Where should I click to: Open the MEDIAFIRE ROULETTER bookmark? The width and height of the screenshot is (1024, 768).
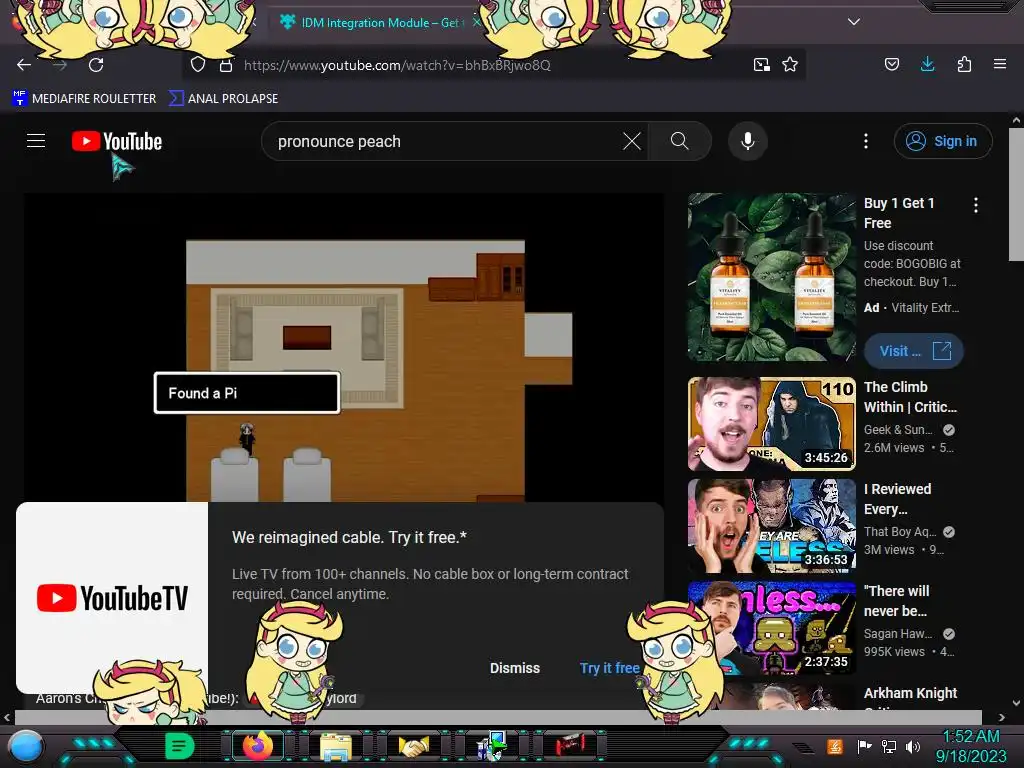coord(84,99)
